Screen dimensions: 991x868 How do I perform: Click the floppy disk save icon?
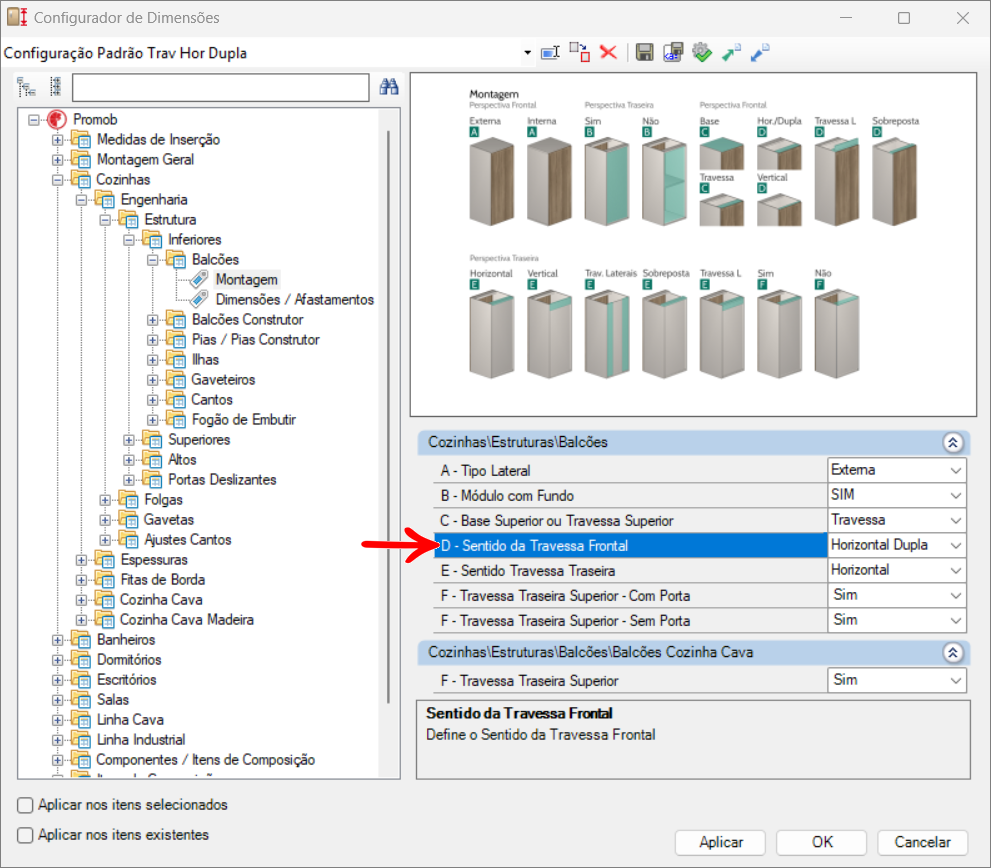click(645, 52)
